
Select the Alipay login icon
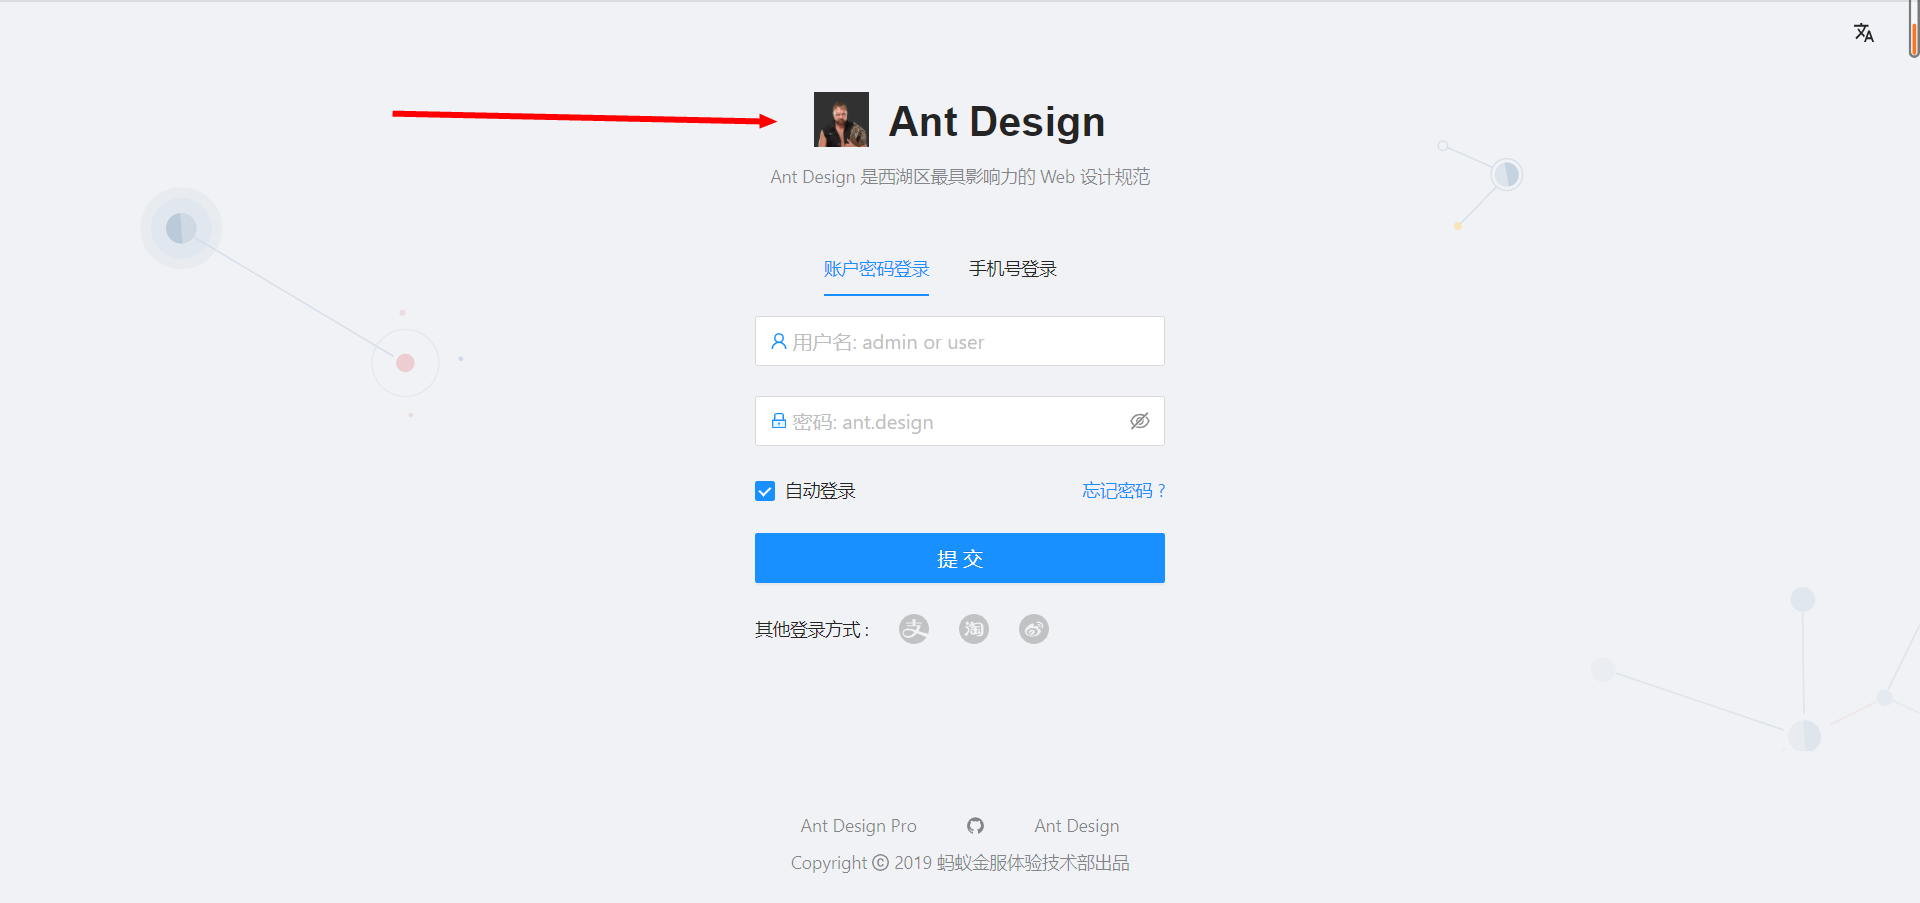pos(913,629)
